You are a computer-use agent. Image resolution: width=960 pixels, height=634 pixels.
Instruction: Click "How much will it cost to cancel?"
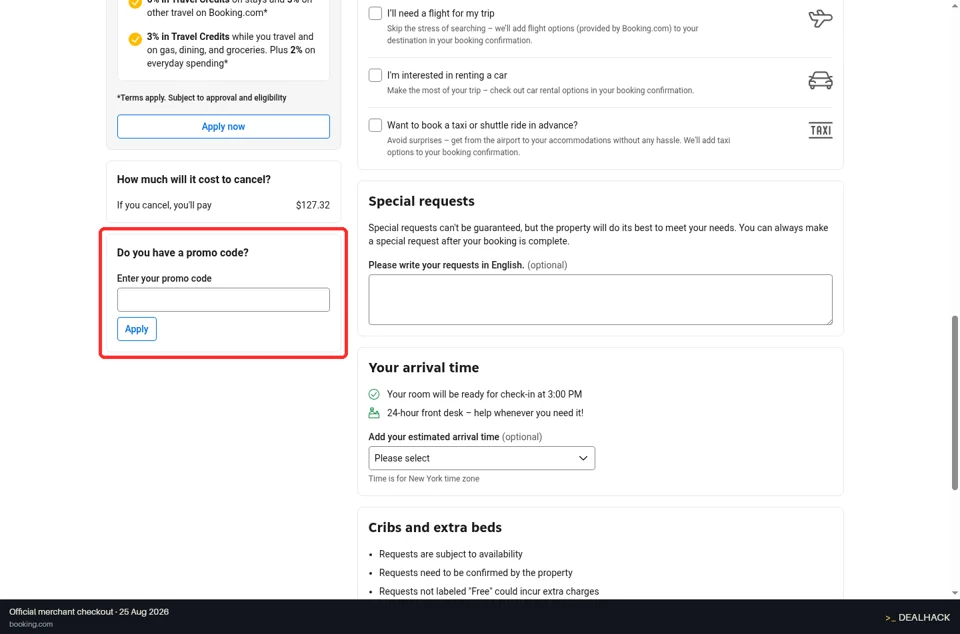tap(193, 179)
